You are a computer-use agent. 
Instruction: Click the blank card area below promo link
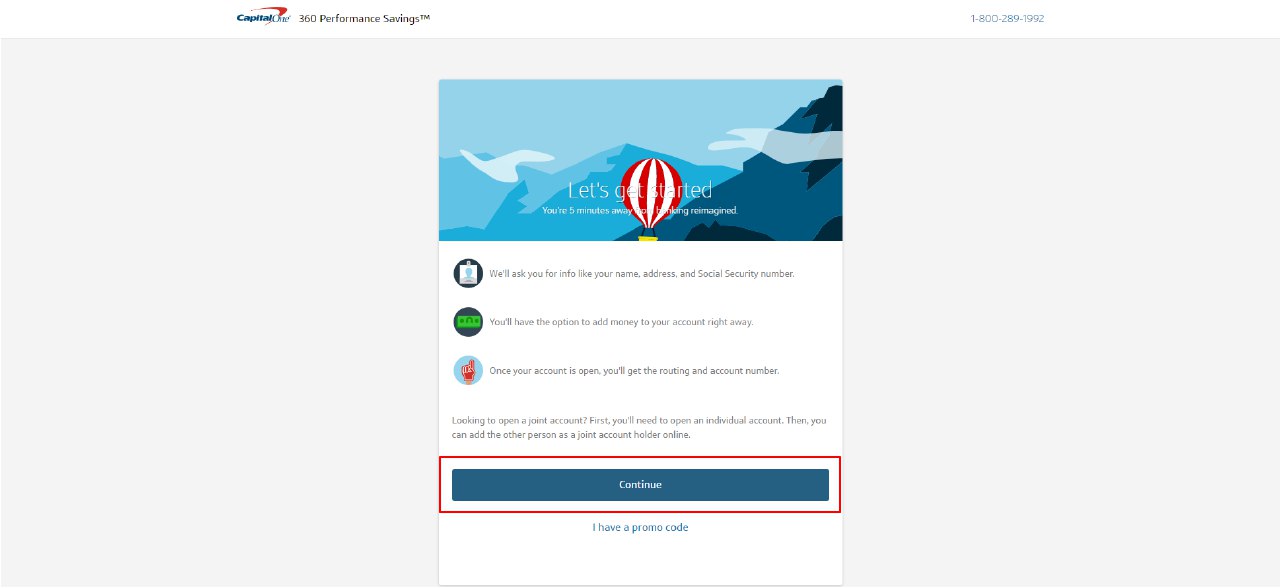(640, 562)
